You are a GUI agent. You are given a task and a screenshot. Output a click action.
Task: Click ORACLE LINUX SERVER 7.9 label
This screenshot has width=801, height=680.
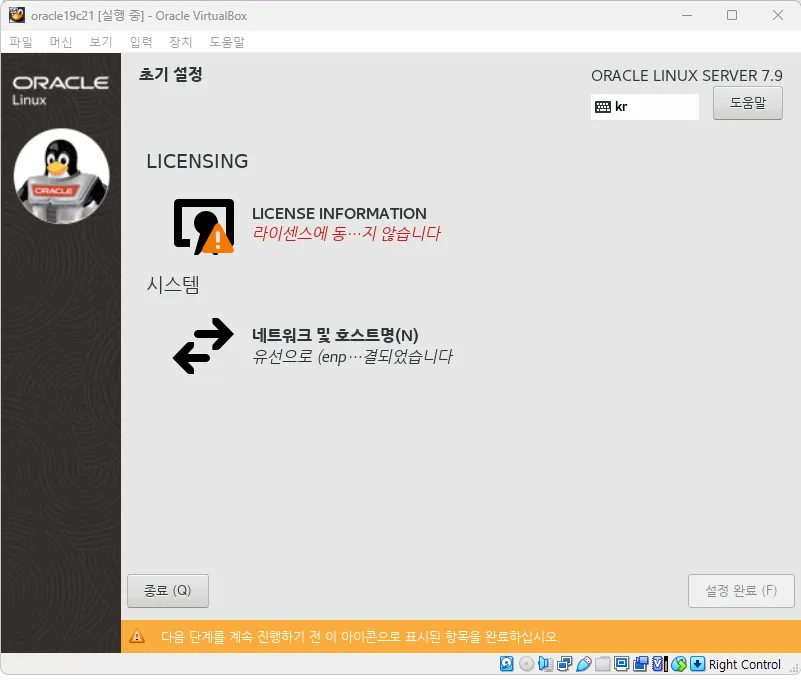[687, 76]
